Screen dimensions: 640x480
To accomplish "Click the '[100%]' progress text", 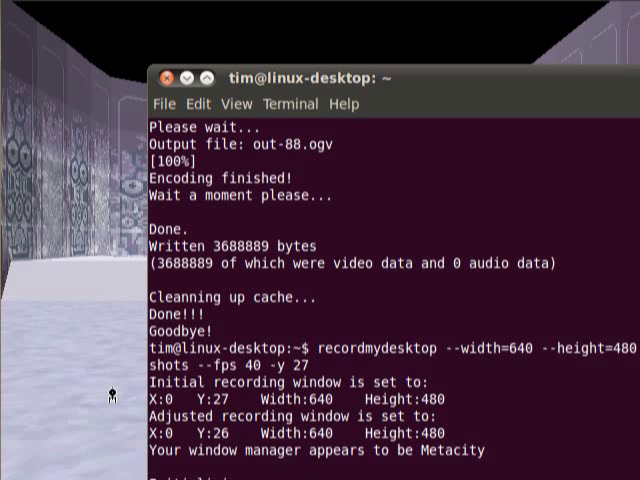I will [172, 161].
